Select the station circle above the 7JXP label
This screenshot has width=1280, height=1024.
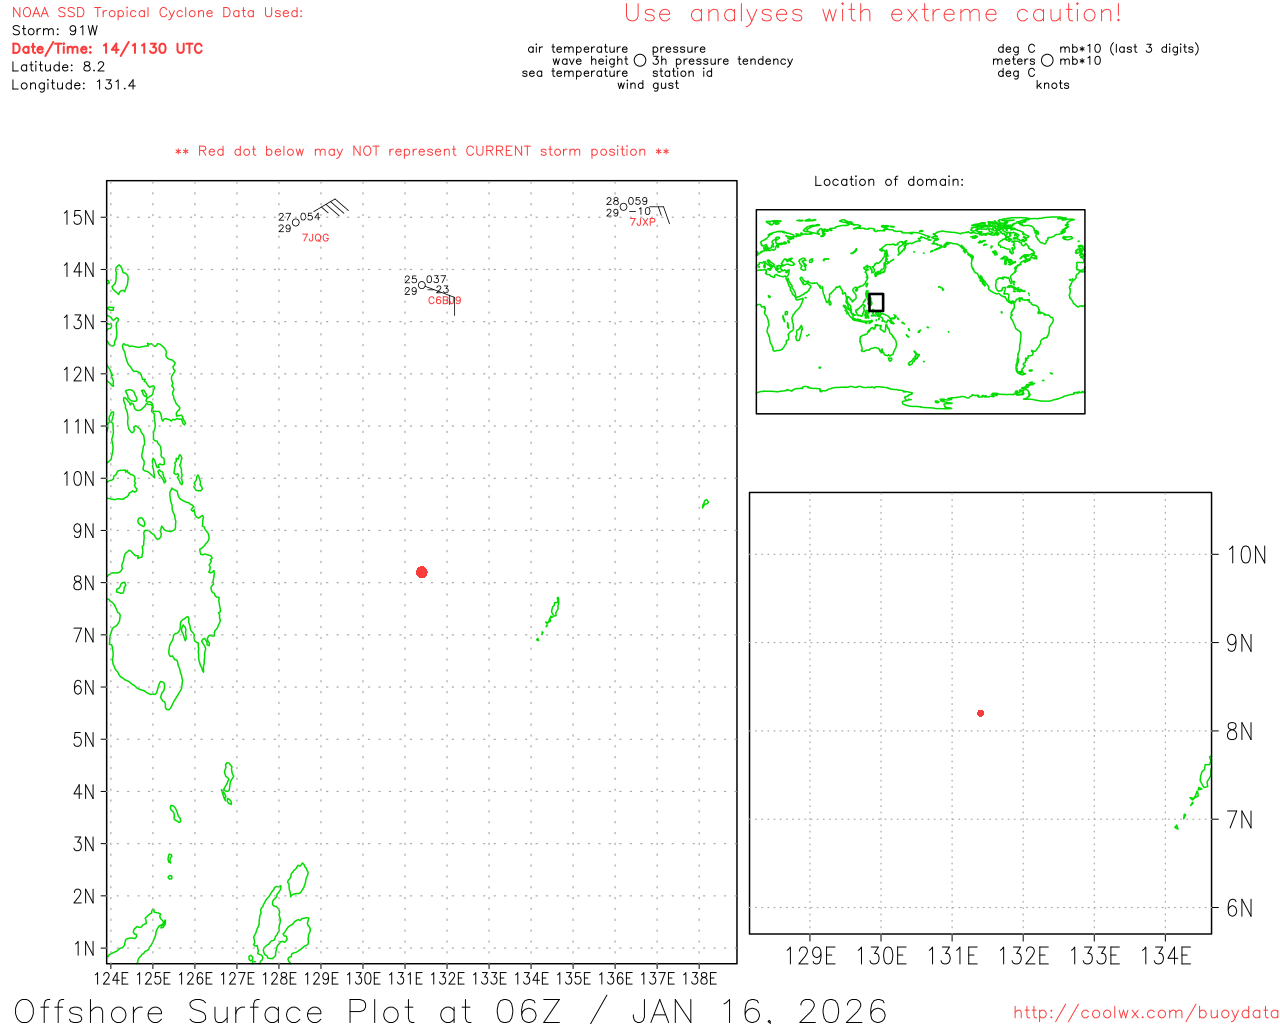point(624,207)
